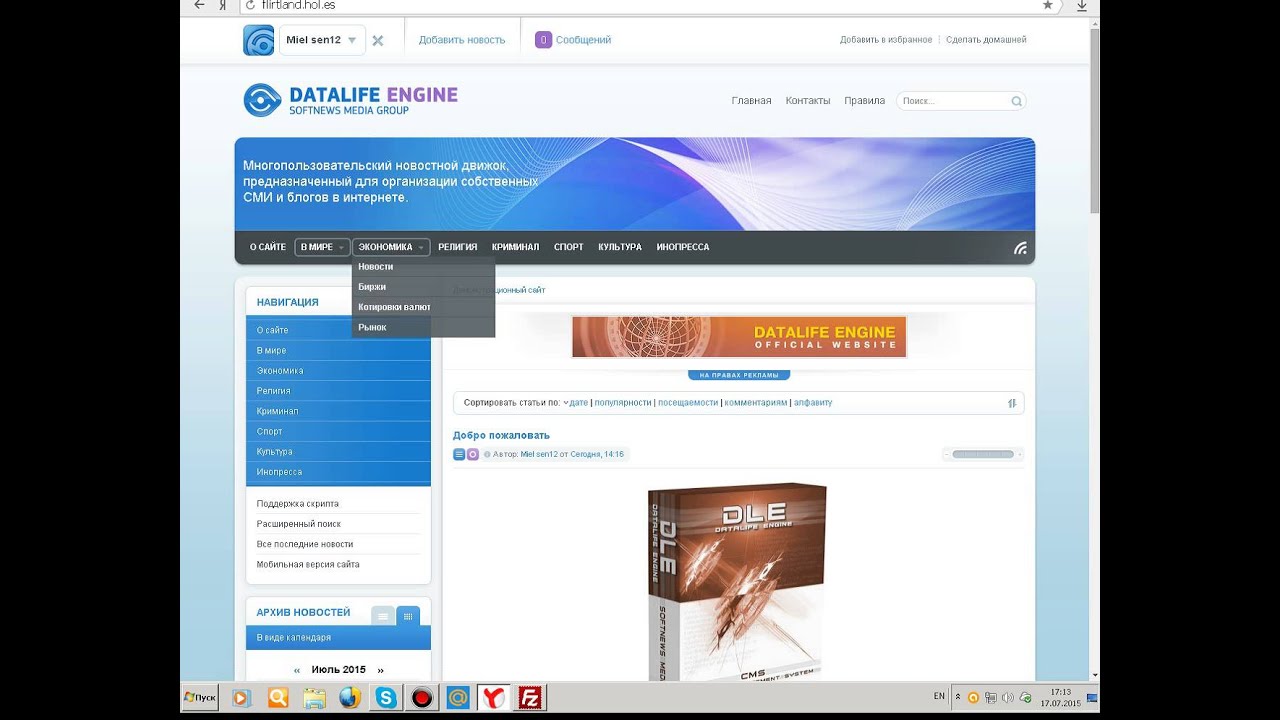Click the blue list icon under article title
This screenshot has height=720, width=1280.
pyautogui.click(x=459, y=454)
